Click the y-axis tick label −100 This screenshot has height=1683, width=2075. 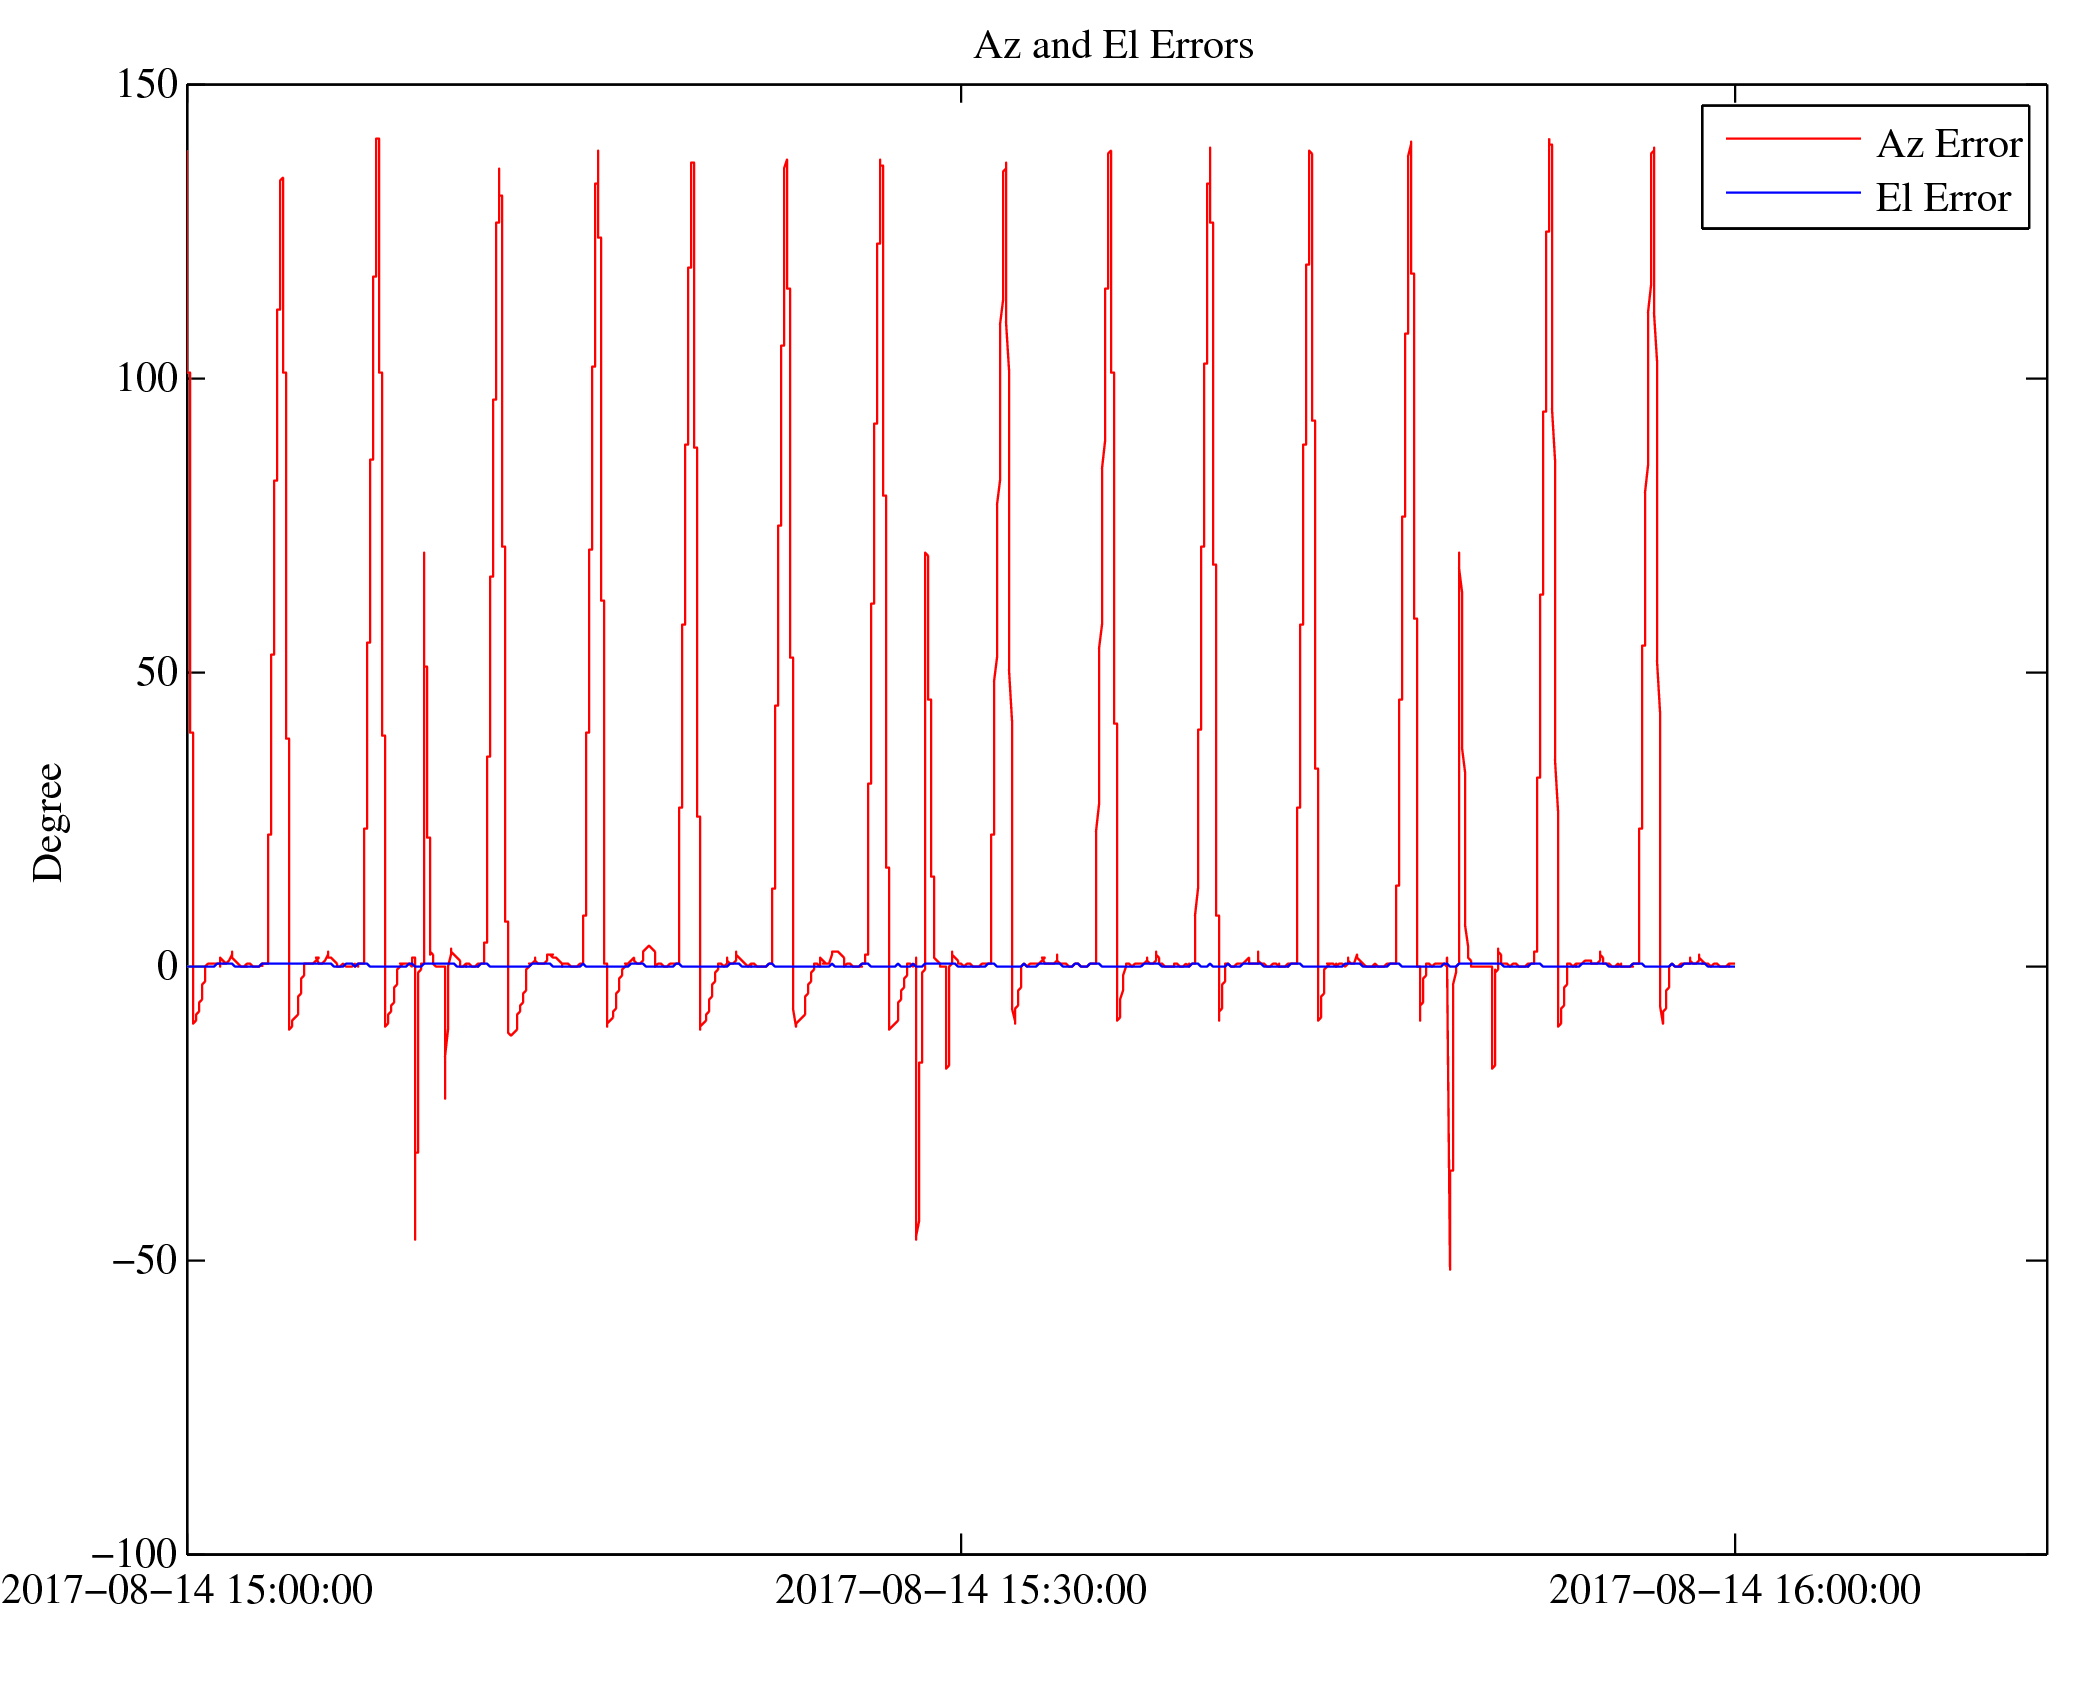135,1554
